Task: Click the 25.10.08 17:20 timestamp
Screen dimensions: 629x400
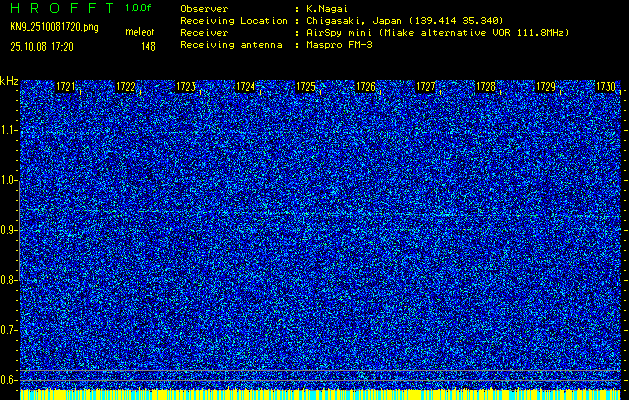Action: click(47, 45)
